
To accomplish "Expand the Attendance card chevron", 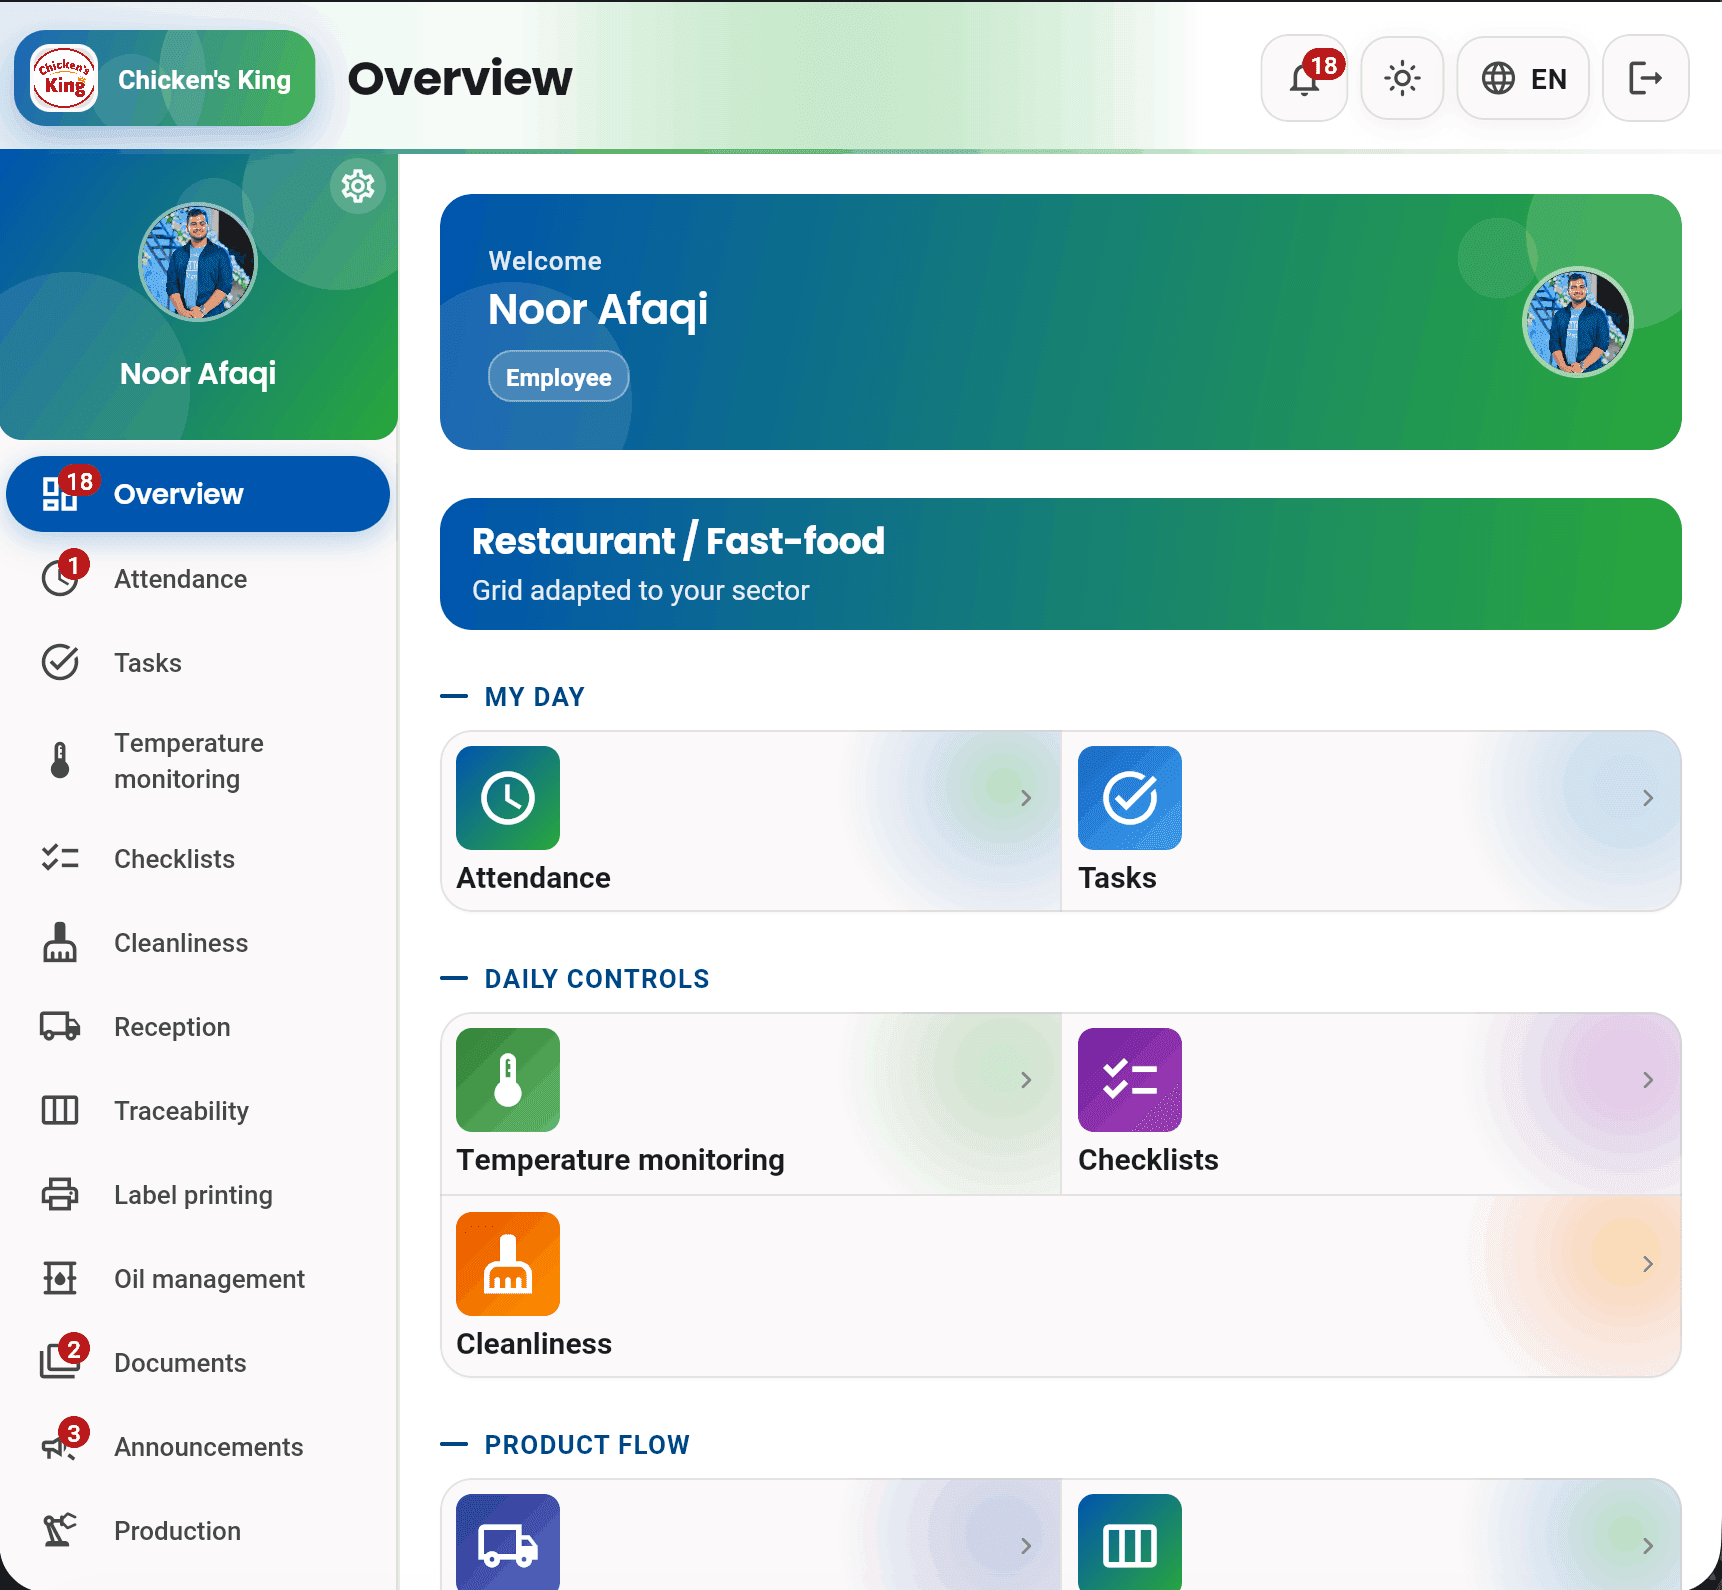I will click(x=1026, y=798).
